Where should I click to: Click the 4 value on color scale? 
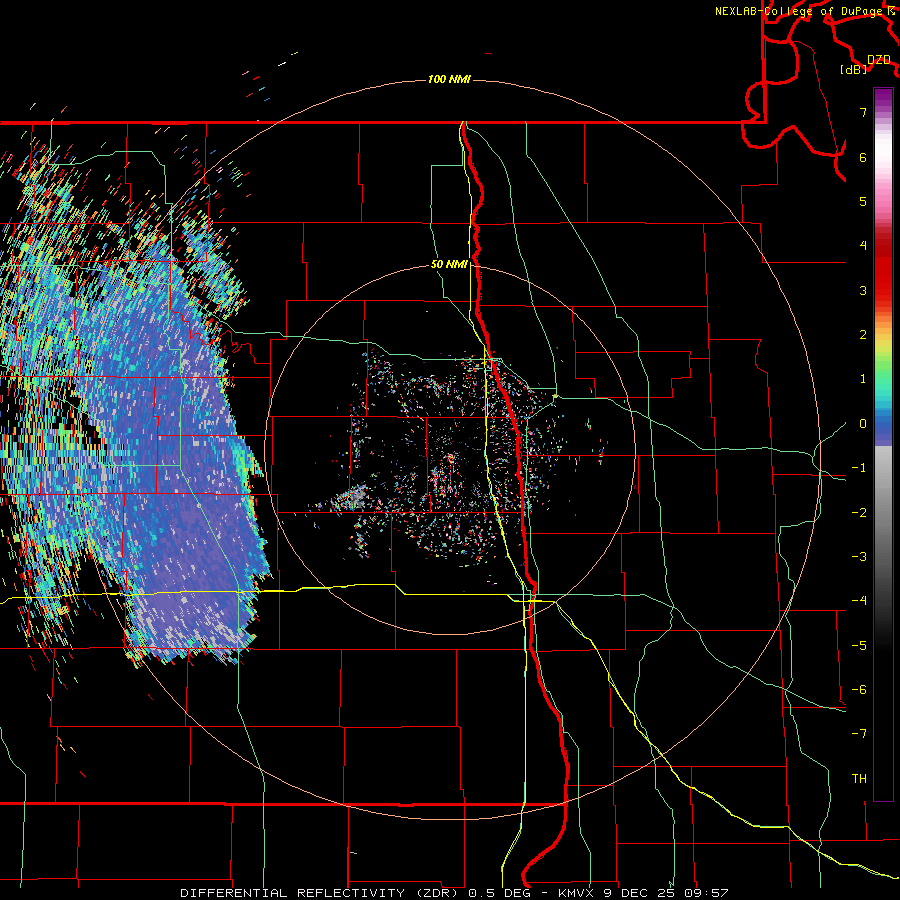coord(863,246)
